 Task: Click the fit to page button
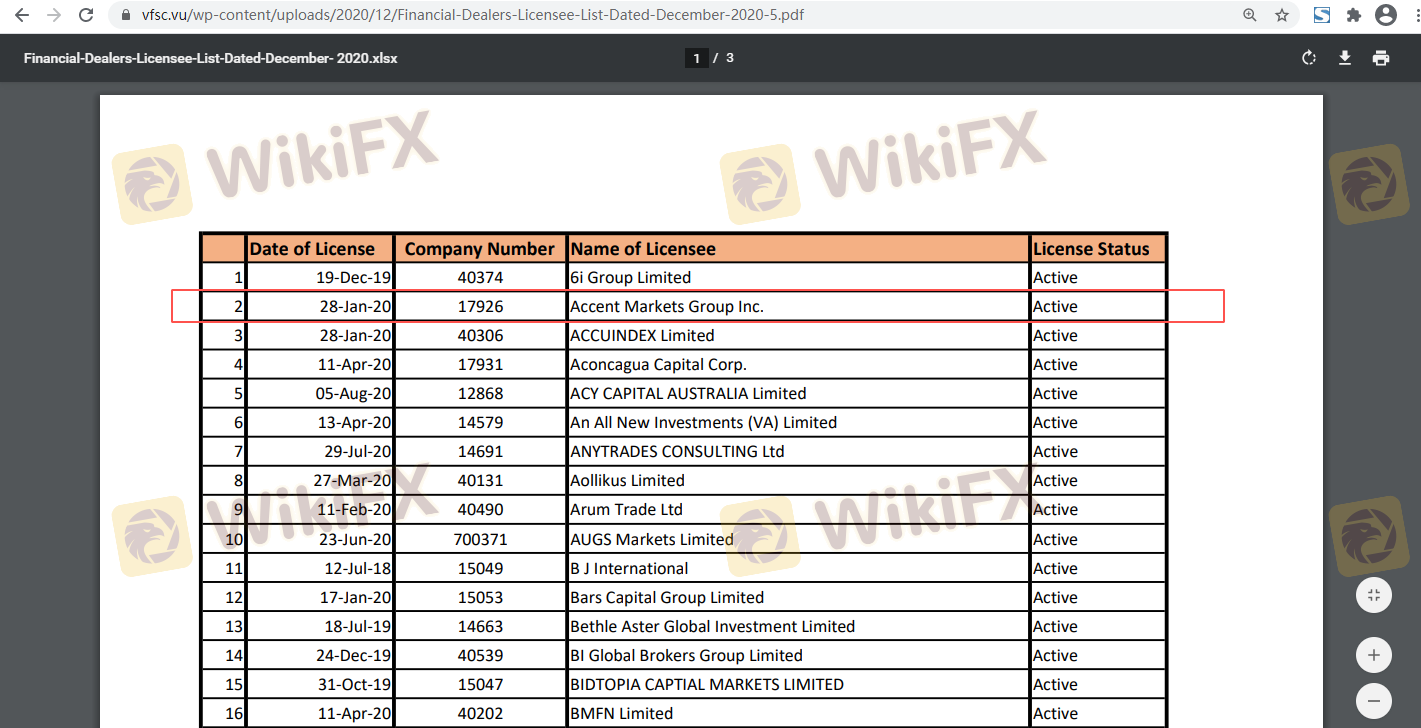coord(1374,596)
